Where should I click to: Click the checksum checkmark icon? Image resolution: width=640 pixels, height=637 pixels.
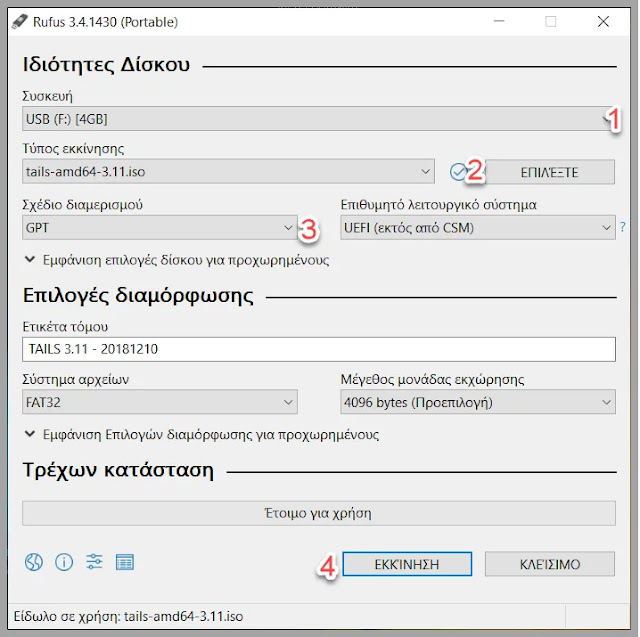459,172
